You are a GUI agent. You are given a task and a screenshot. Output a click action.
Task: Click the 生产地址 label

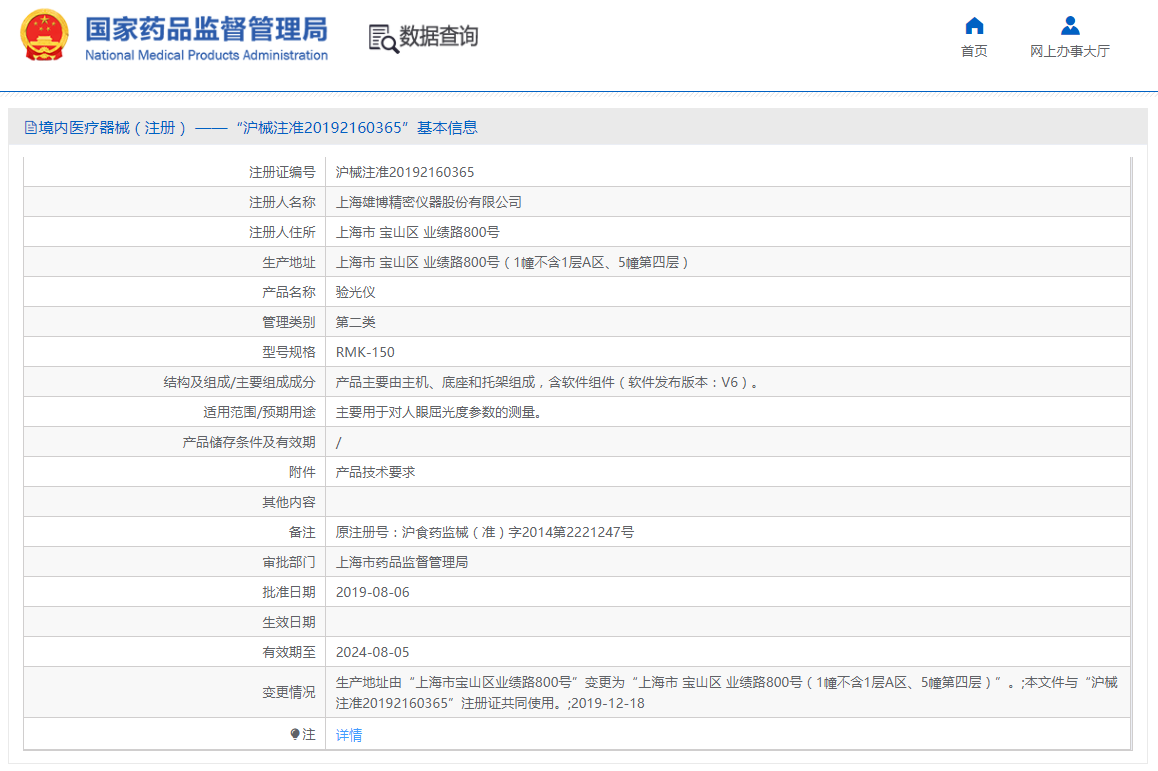(289, 262)
